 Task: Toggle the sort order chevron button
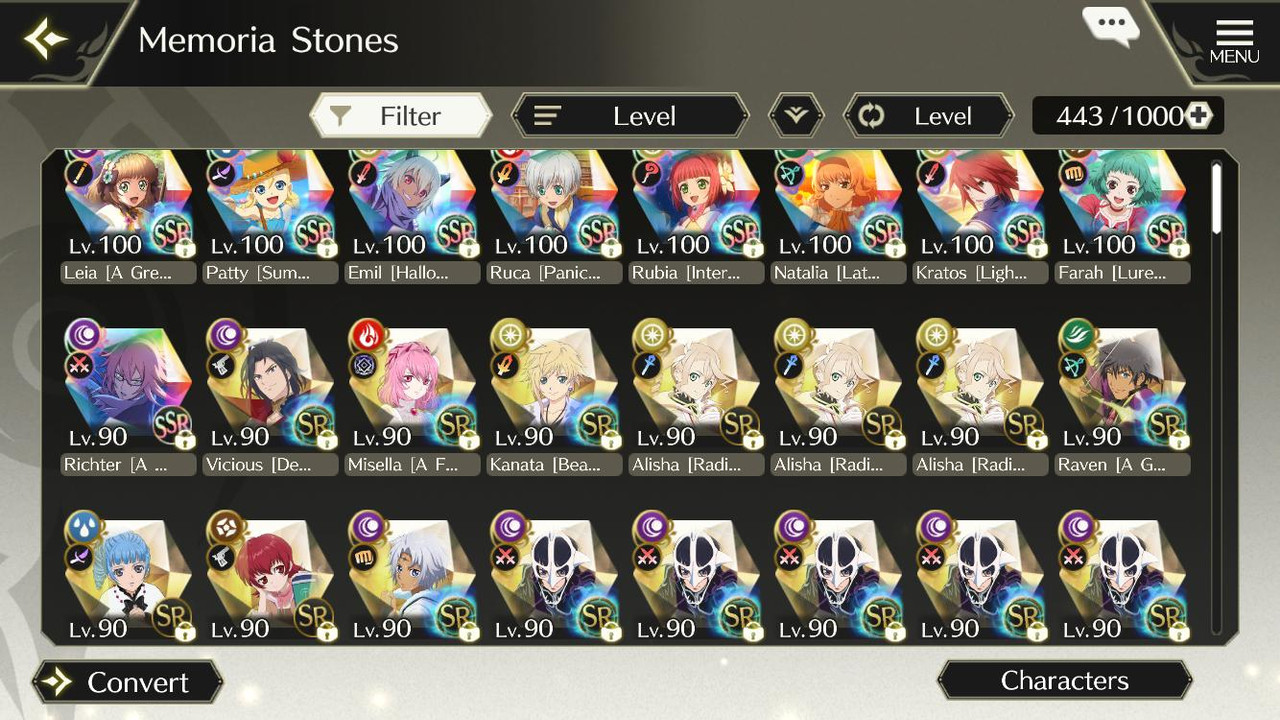click(x=796, y=116)
